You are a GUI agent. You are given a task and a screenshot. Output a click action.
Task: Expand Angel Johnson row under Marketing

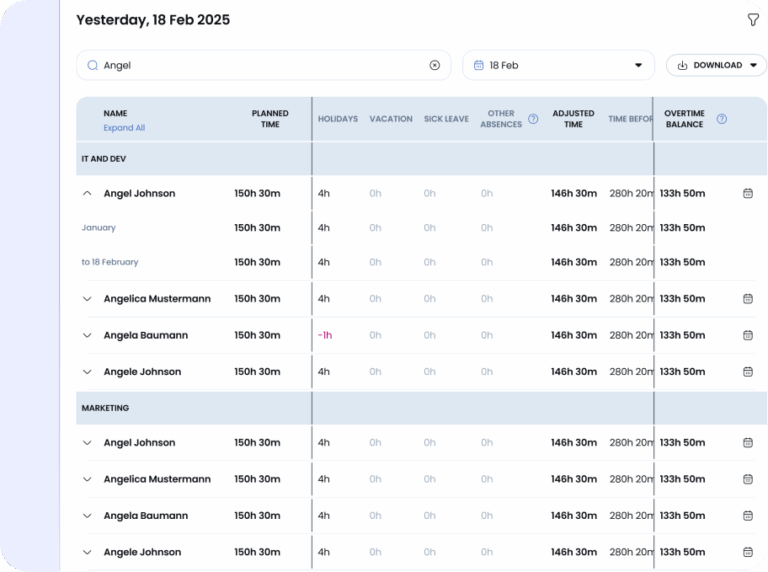point(87,443)
